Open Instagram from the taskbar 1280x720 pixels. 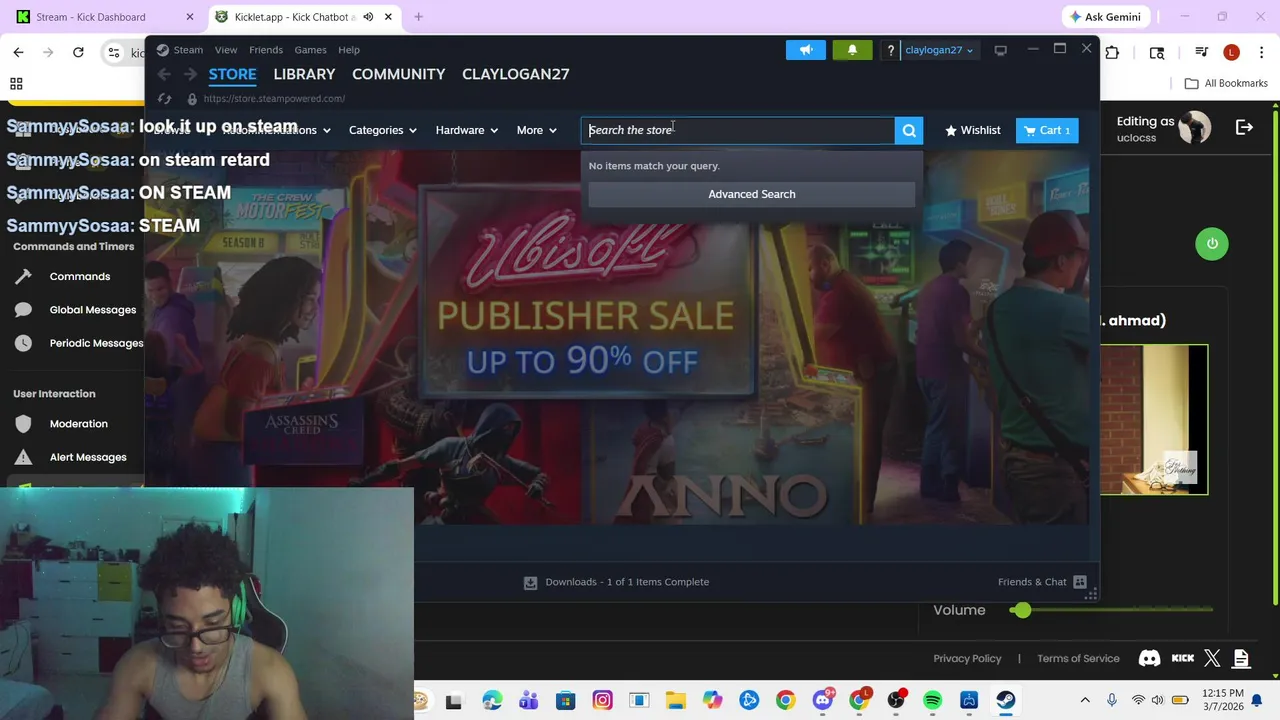[x=602, y=700]
